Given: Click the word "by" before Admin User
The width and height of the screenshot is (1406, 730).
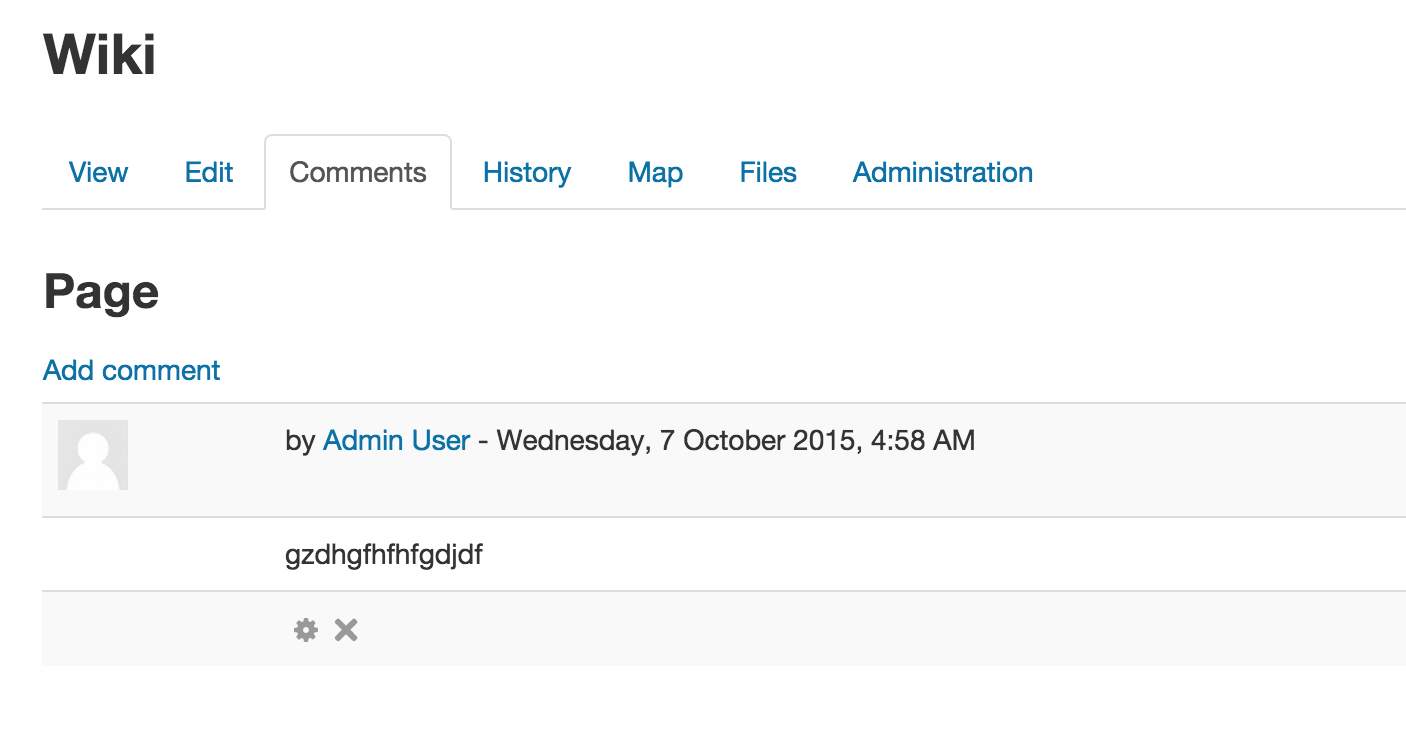Looking at the screenshot, I should coord(300,440).
